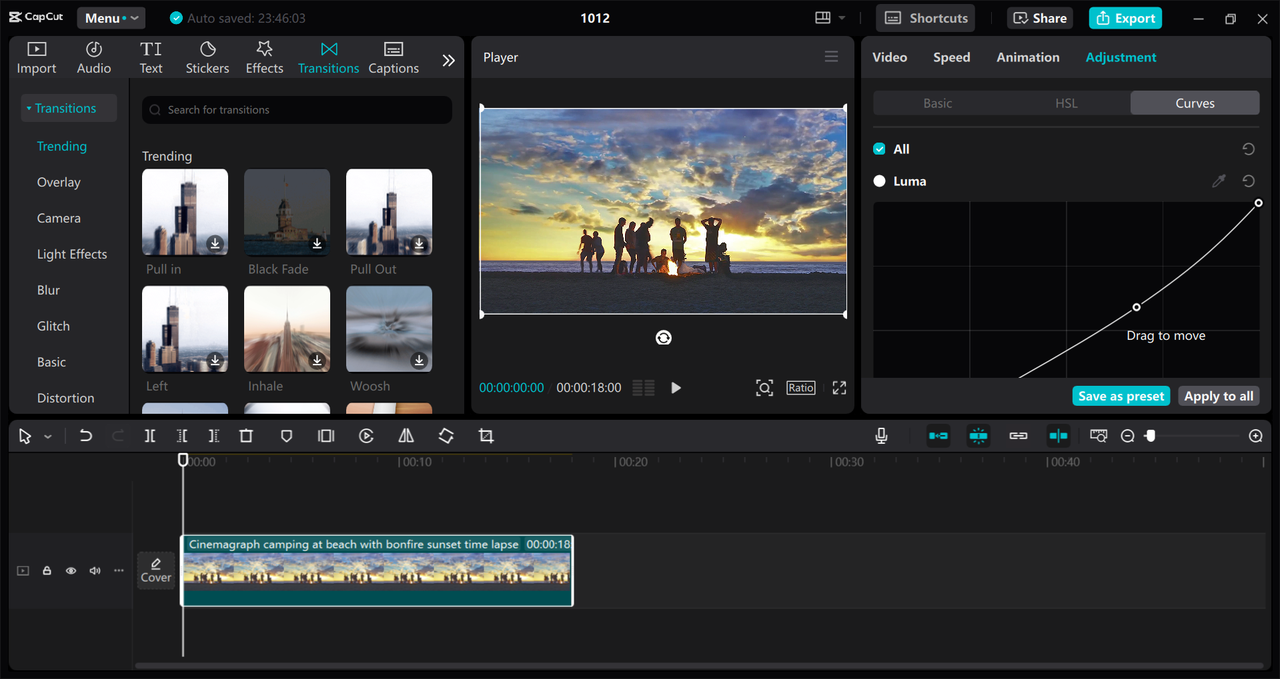
Task: Play the video preview
Action: [676, 388]
